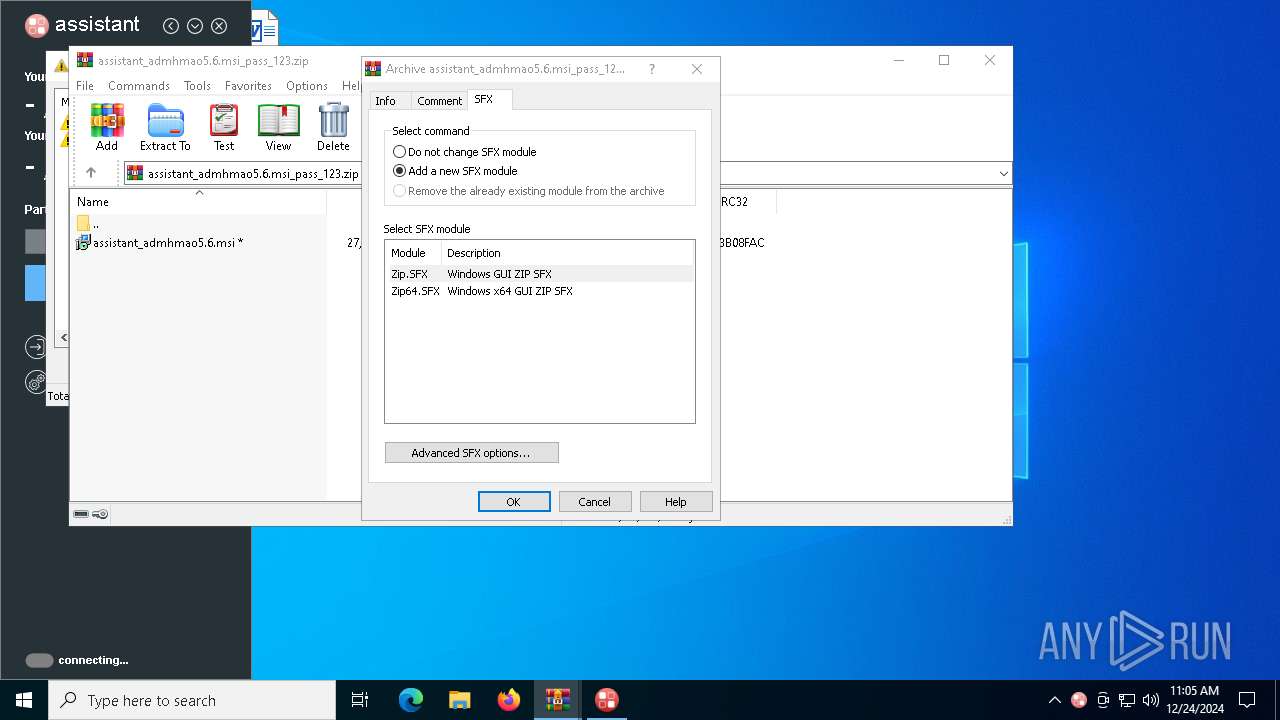Open the Favorites menu
1280x720 pixels.
248,86
